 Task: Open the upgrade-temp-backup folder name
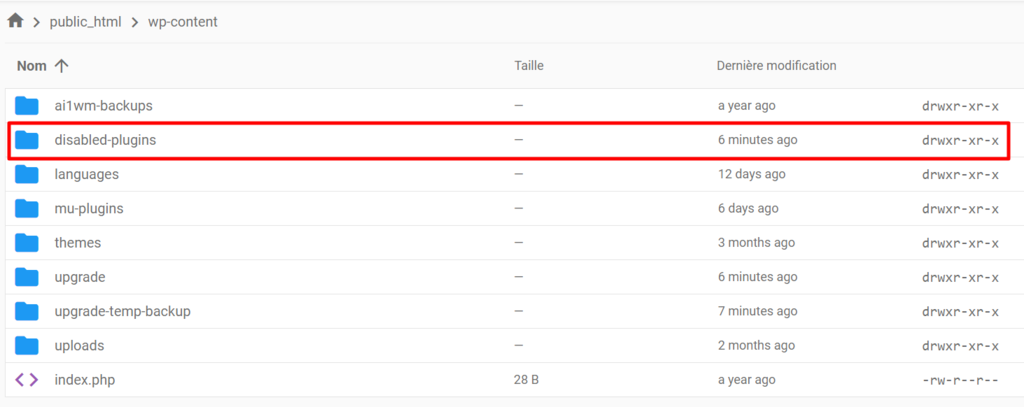(122, 311)
